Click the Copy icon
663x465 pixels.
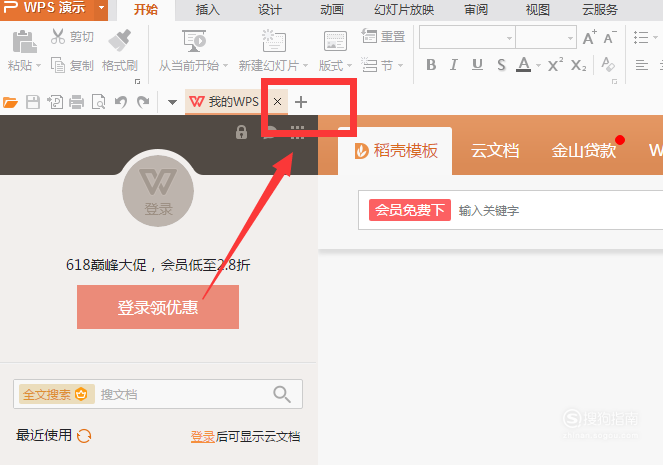(x=58, y=65)
